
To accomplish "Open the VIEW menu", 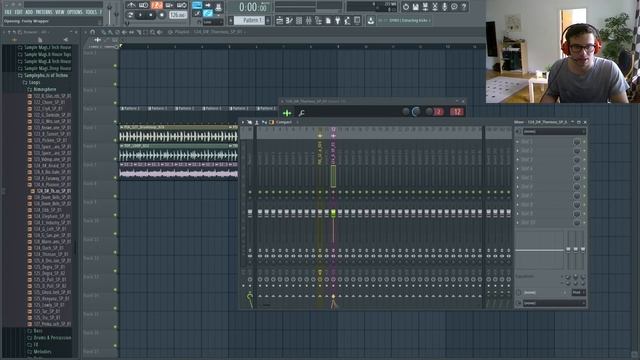I will click(60, 12).
